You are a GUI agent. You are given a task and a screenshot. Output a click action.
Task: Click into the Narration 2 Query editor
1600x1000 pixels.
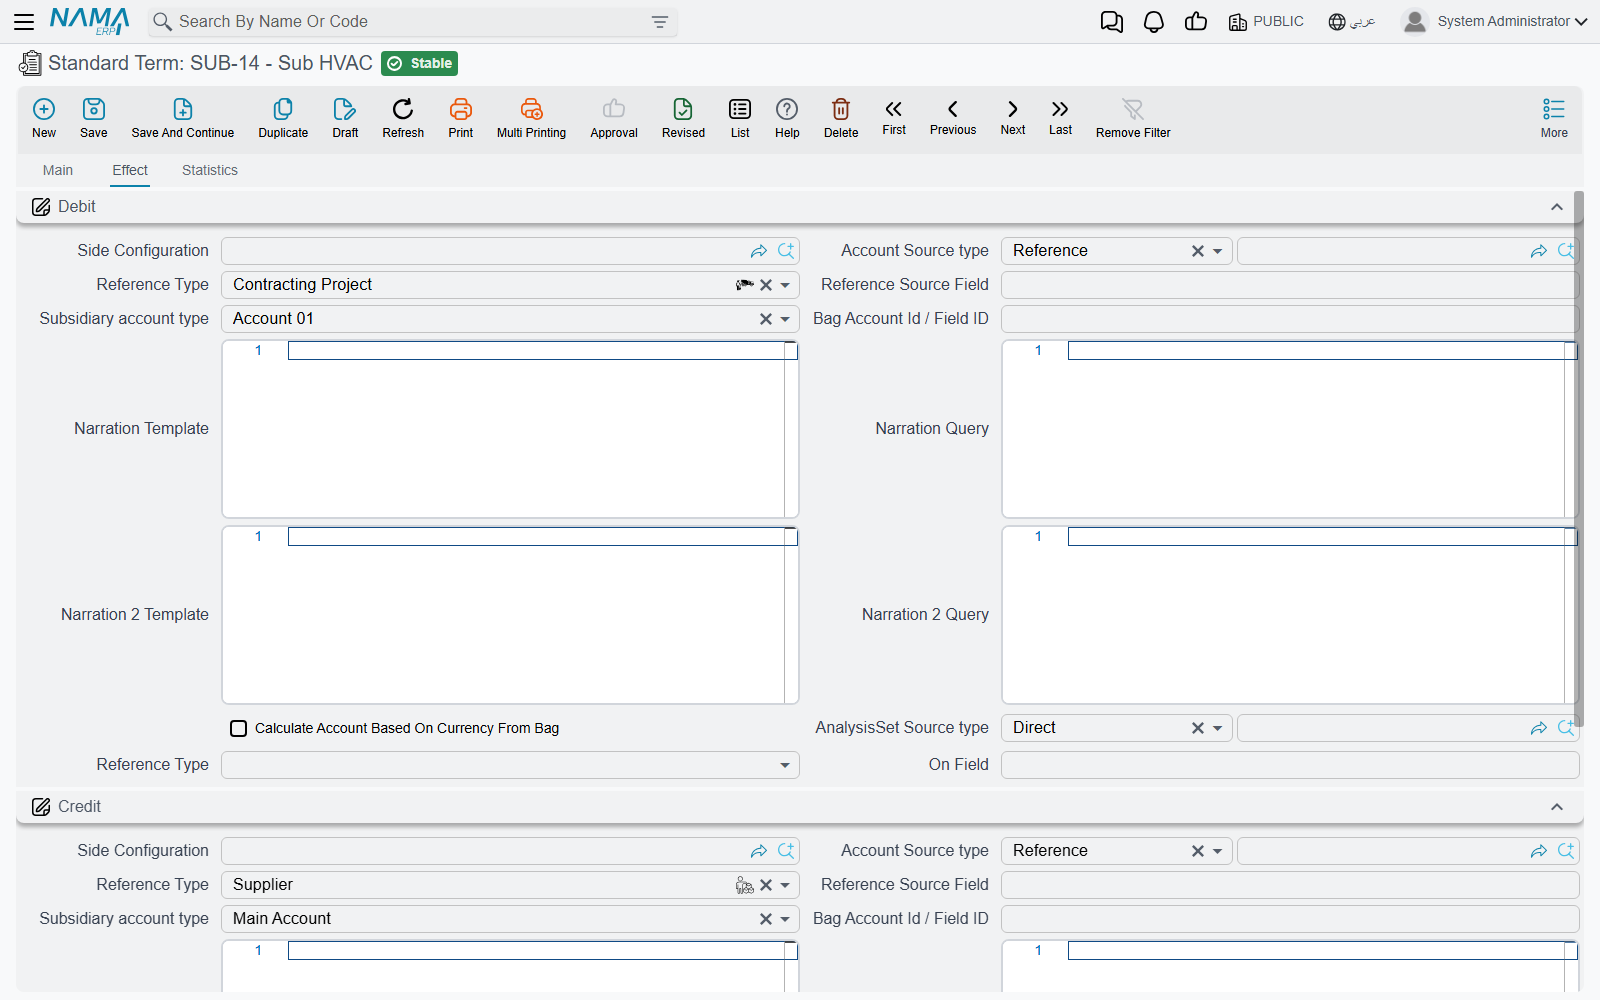(1290, 616)
